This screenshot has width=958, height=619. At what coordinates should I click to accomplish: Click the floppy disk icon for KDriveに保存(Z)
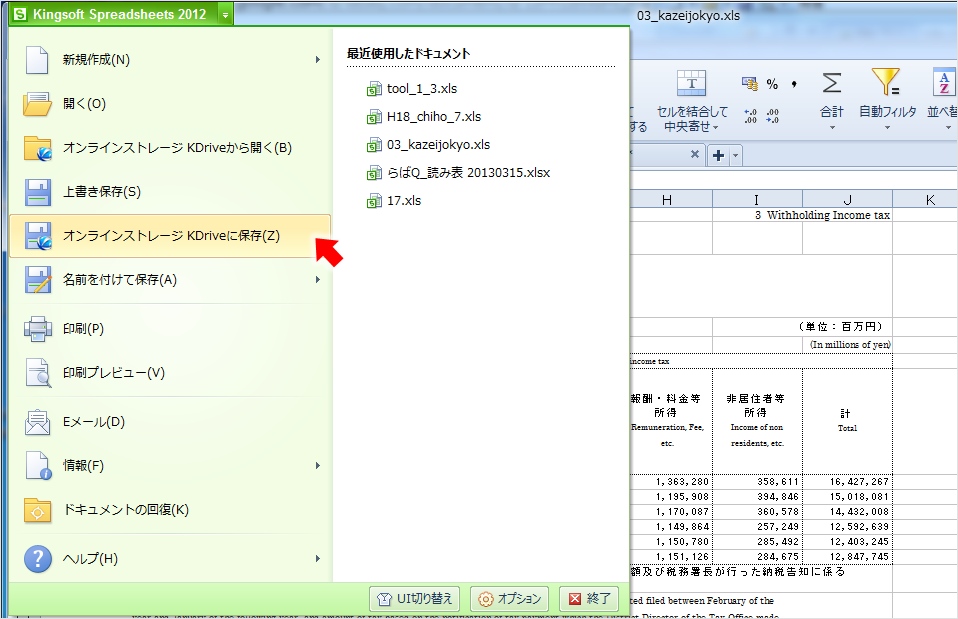[38, 236]
